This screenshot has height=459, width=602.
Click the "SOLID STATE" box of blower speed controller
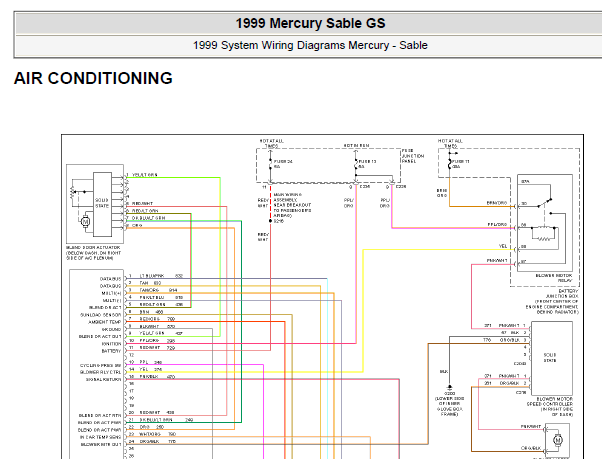[x=550, y=358]
